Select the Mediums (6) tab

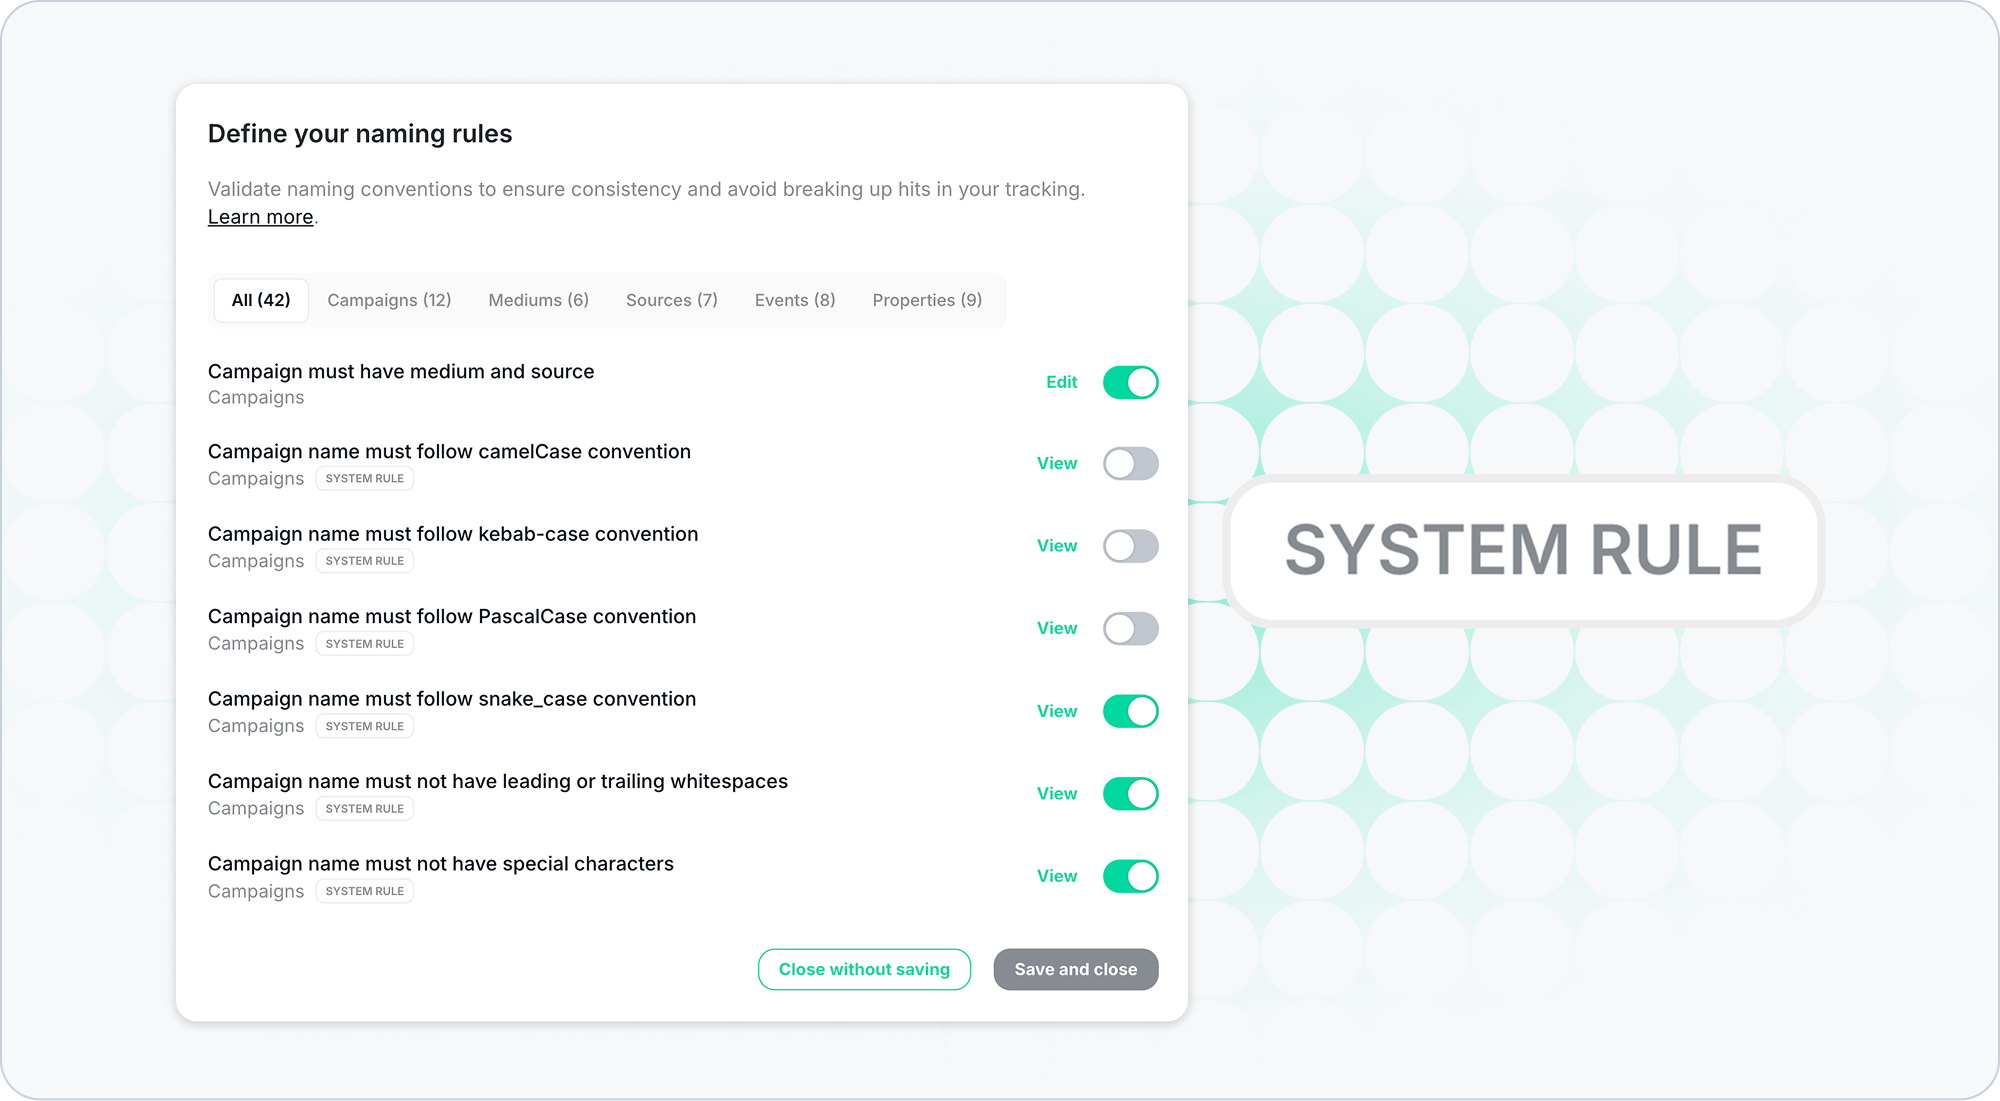[x=538, y=300]
